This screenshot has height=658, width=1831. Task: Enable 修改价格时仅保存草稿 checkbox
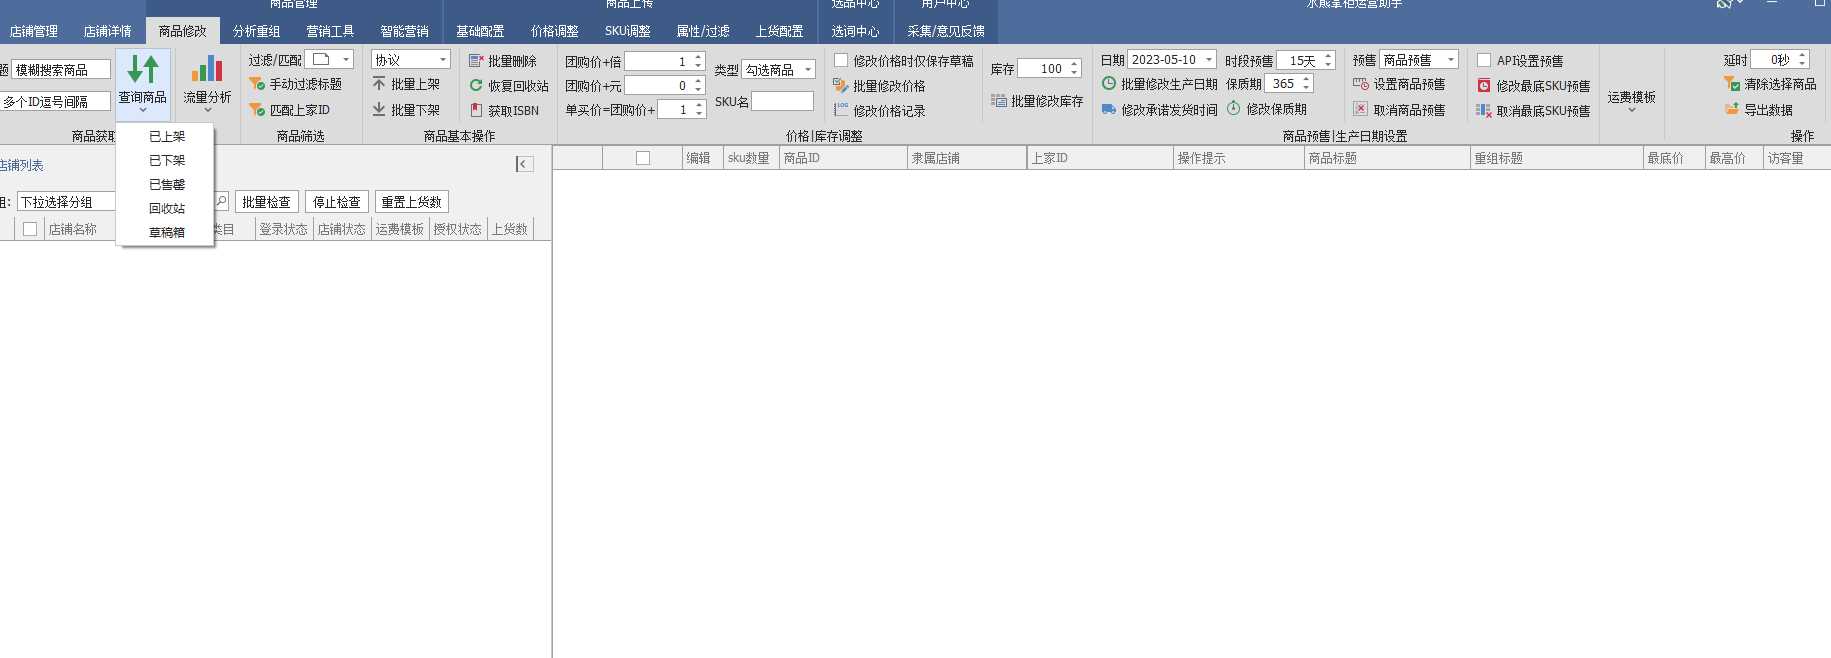tap(841, 61)
